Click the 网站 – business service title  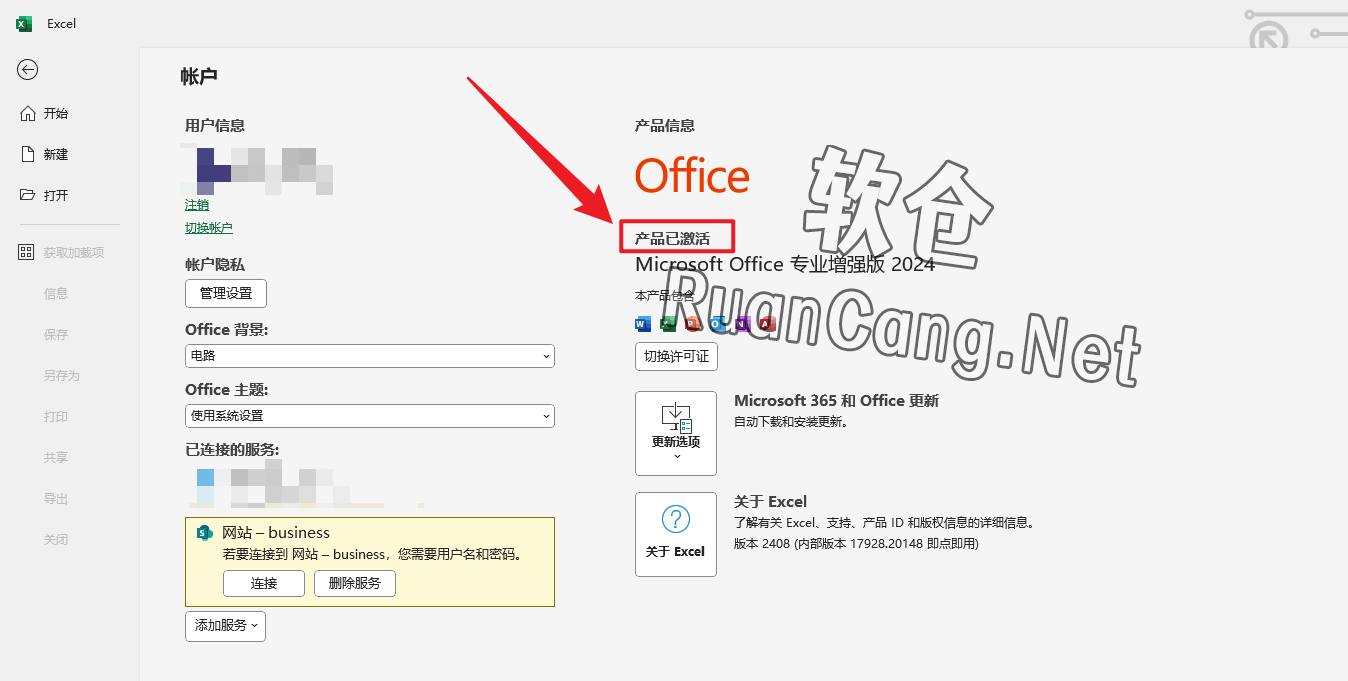coord(276,533)
